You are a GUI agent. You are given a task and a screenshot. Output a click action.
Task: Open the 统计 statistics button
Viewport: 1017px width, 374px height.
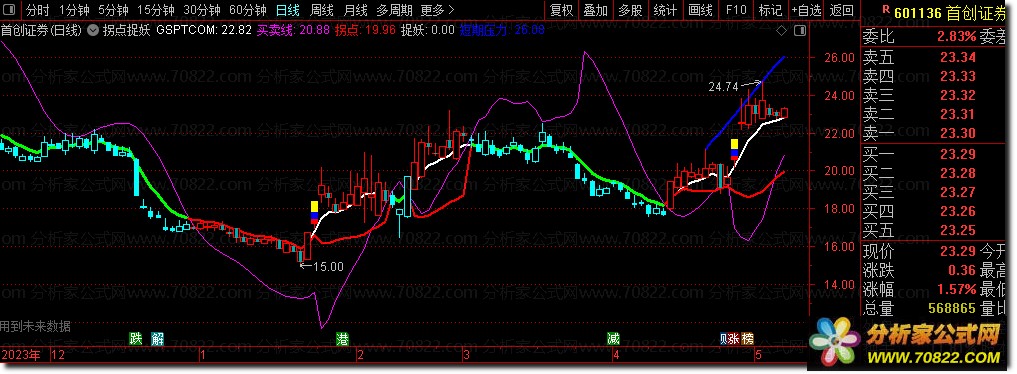tap(665, 10)
